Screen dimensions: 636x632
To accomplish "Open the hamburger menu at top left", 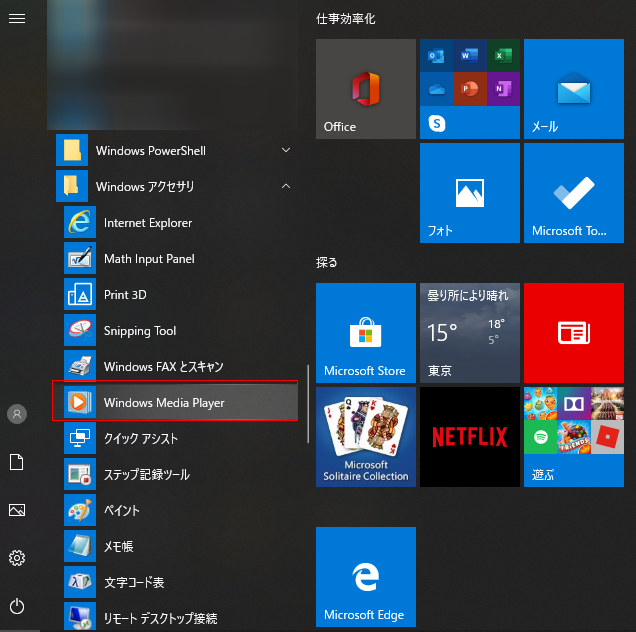I will [x=17, y=19].
